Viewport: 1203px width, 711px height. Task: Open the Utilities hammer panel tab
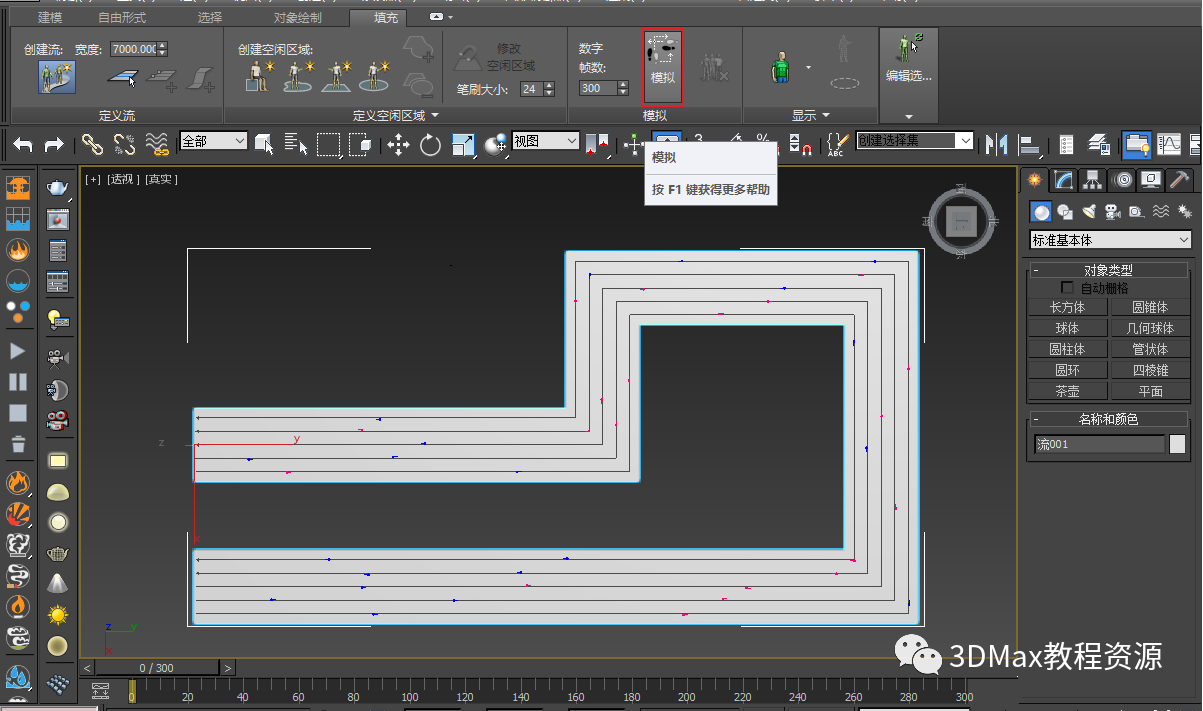pyautogui.click(x=1180, y=180)
